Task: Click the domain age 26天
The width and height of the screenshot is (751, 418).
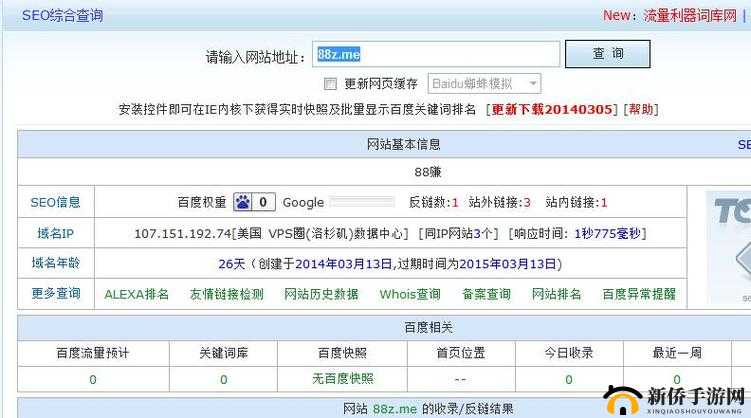Action: point(232,264)
